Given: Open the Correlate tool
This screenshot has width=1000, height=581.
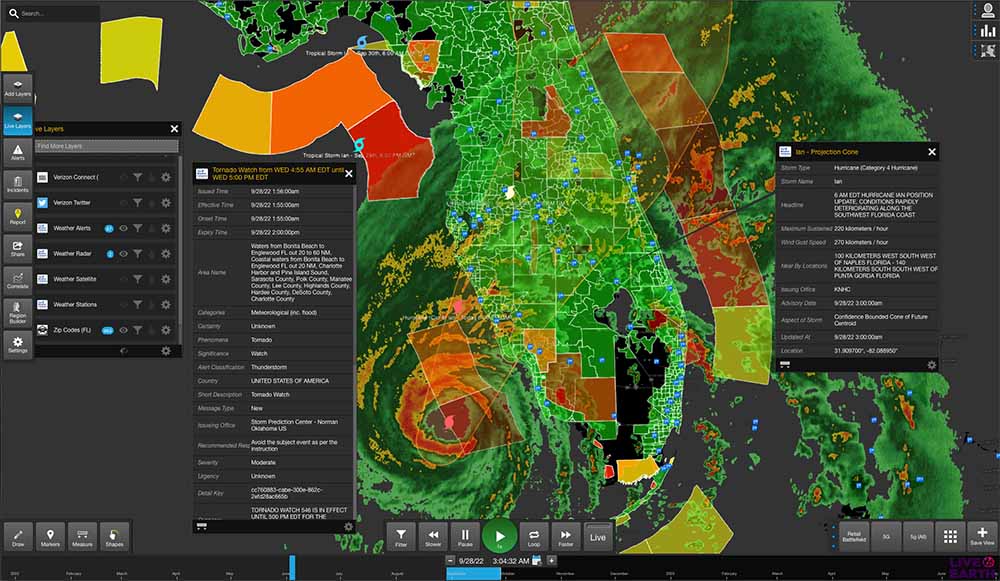Looking at the screenshot, I should (x=18, y=281).
